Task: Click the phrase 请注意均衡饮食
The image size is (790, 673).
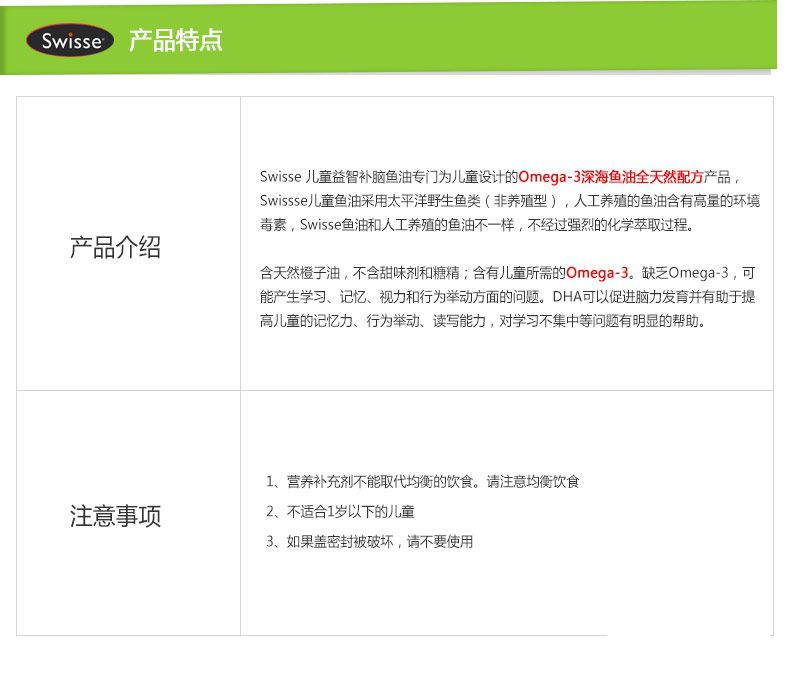Action: (x=533, y=481)
